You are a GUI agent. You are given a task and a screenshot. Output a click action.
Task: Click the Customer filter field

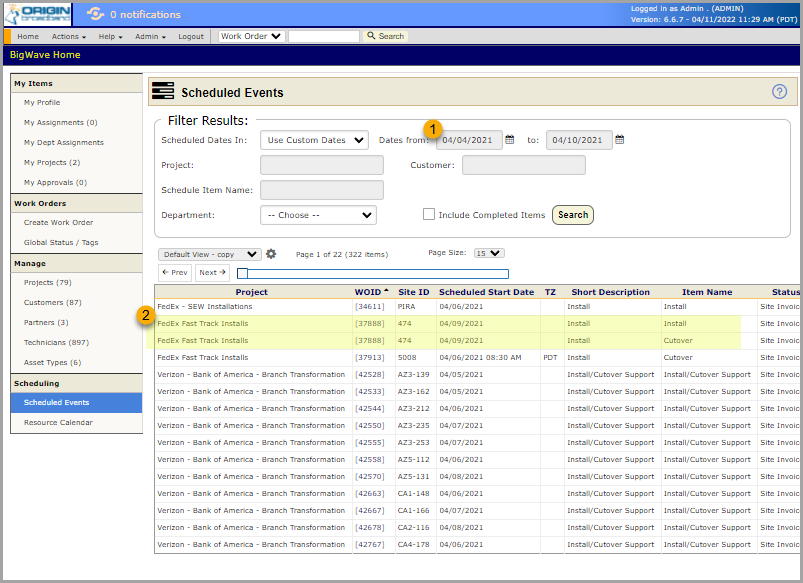(523, 165)
